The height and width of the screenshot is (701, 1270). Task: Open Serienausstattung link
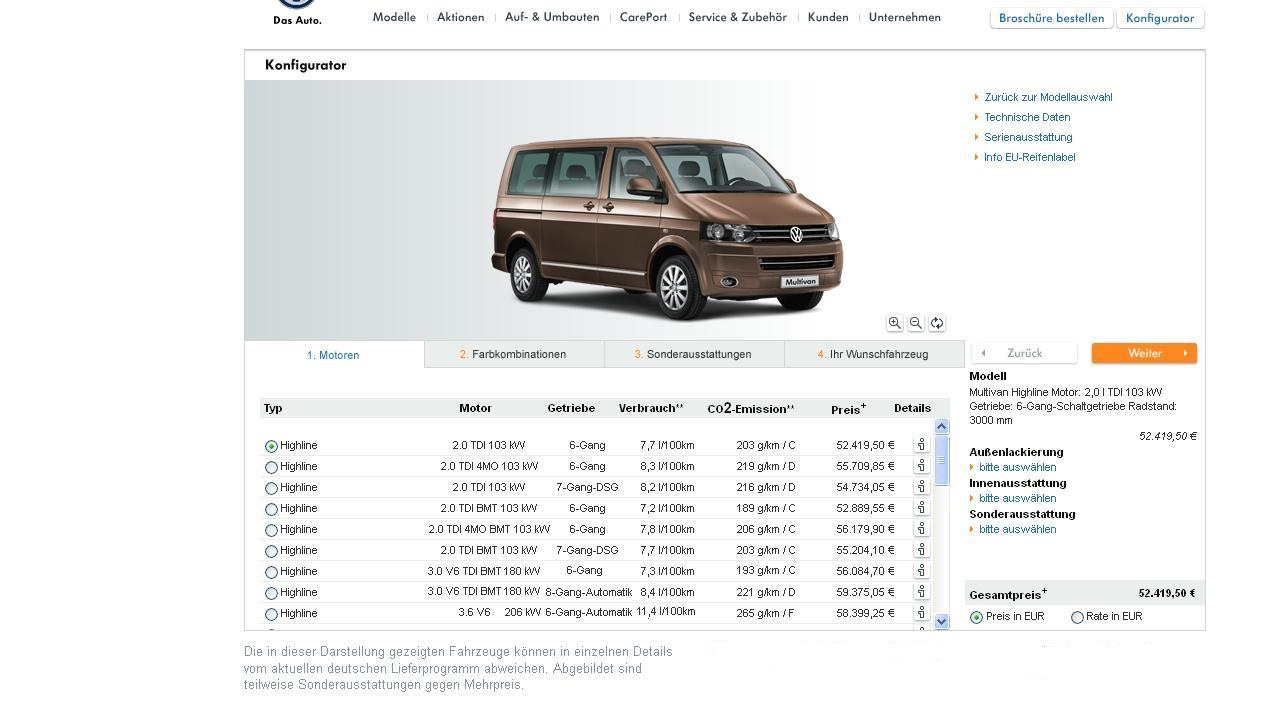[x=1028, y=137]
